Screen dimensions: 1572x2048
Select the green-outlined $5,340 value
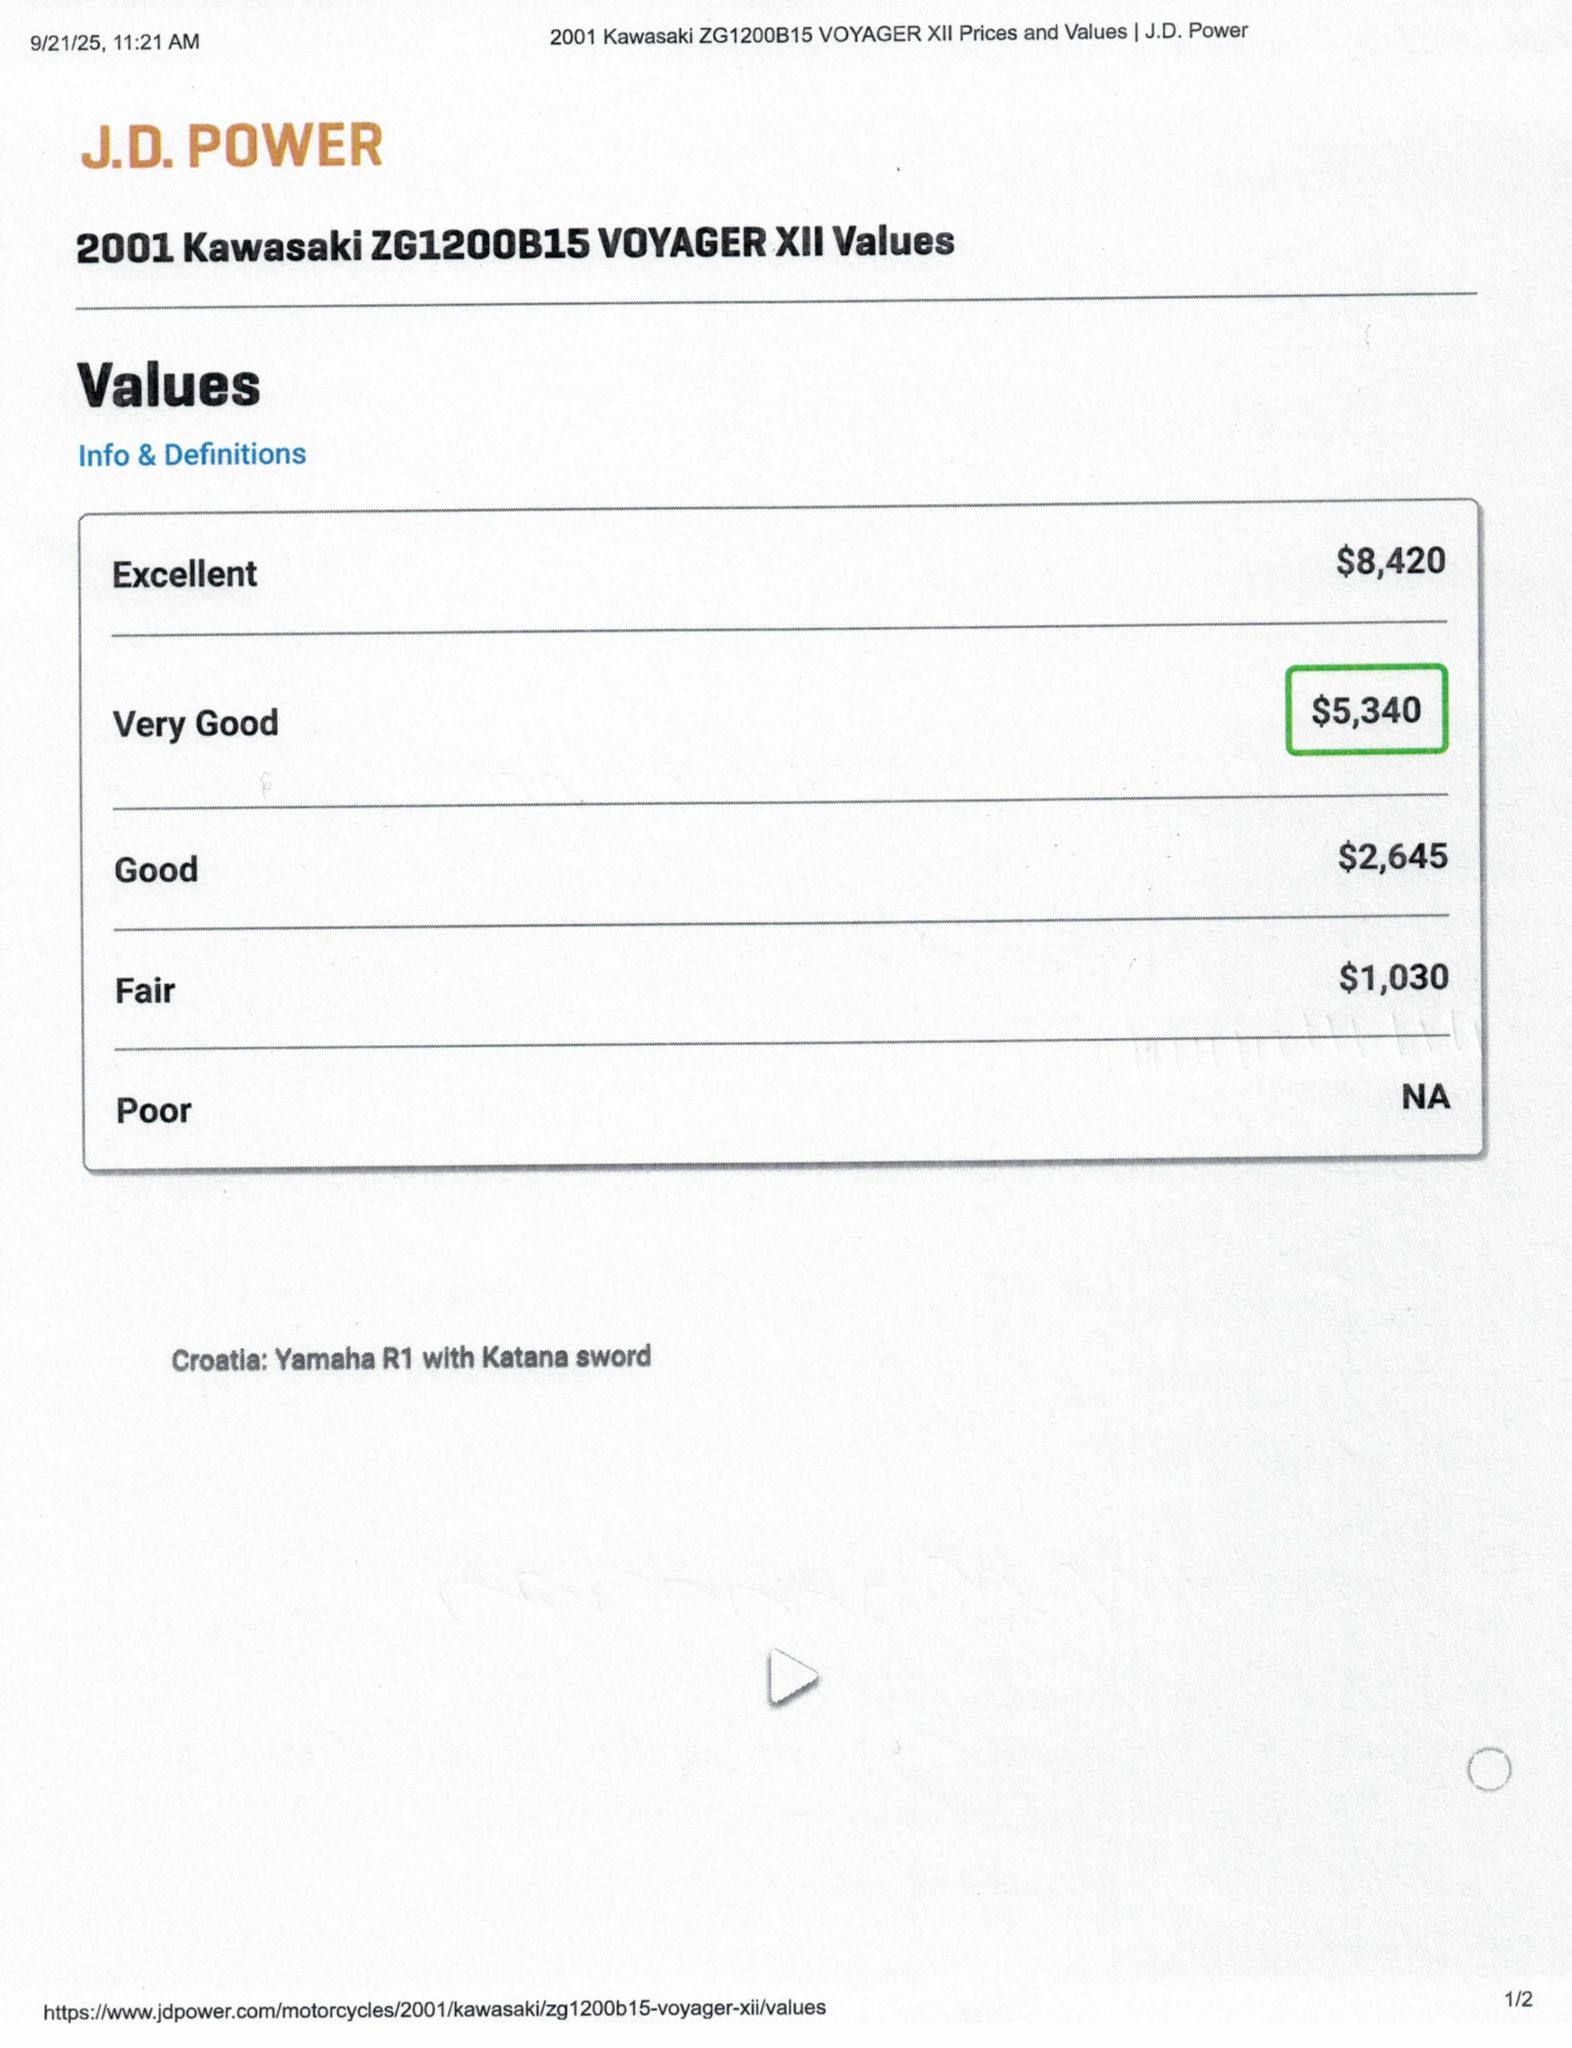[1366, 710]
